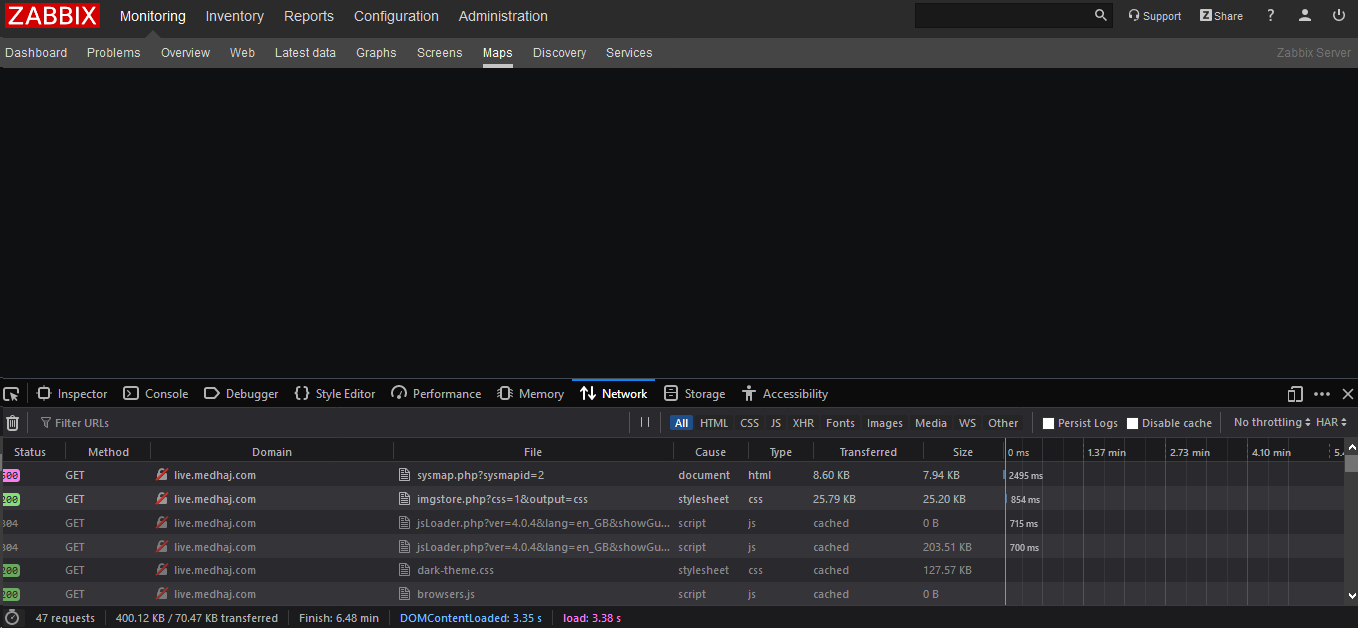The height and width of the screenshot is (628, 1358).
Task: Open the Configuration menu
Action: (x=396, y=16)
